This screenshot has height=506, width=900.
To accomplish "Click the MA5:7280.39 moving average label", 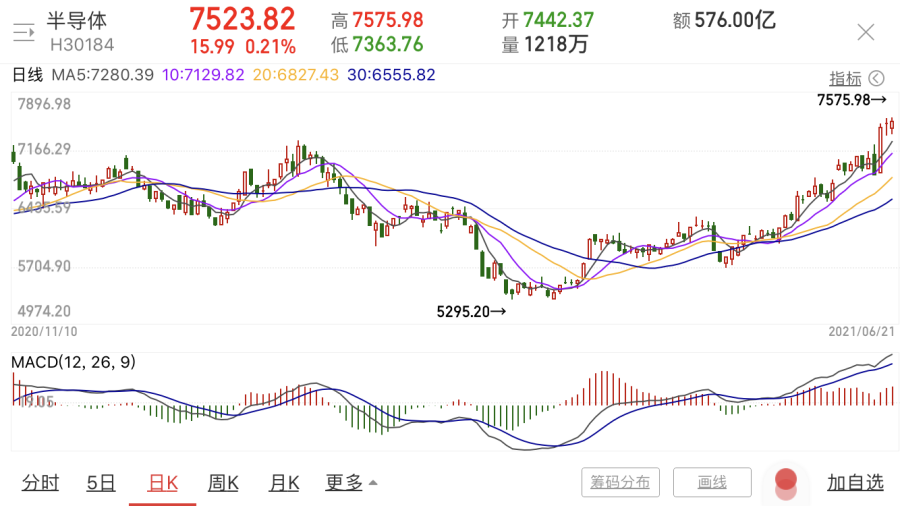I will (103, 75).
